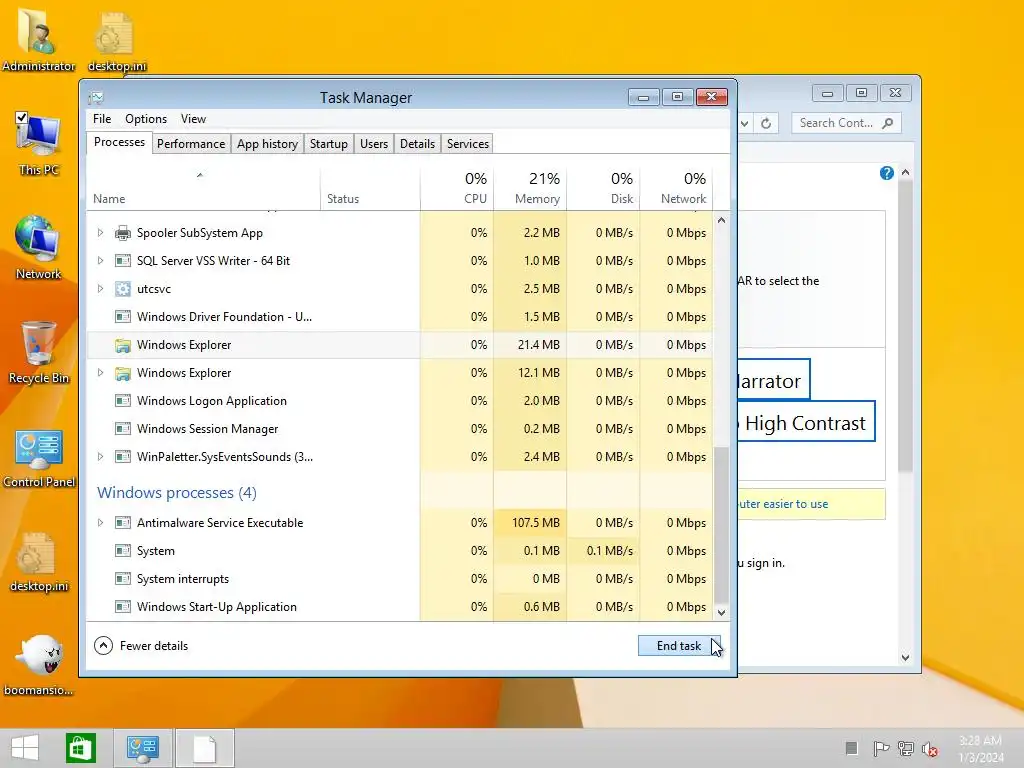Click the Control Panel window scroll down arrow

coord(905,658)
